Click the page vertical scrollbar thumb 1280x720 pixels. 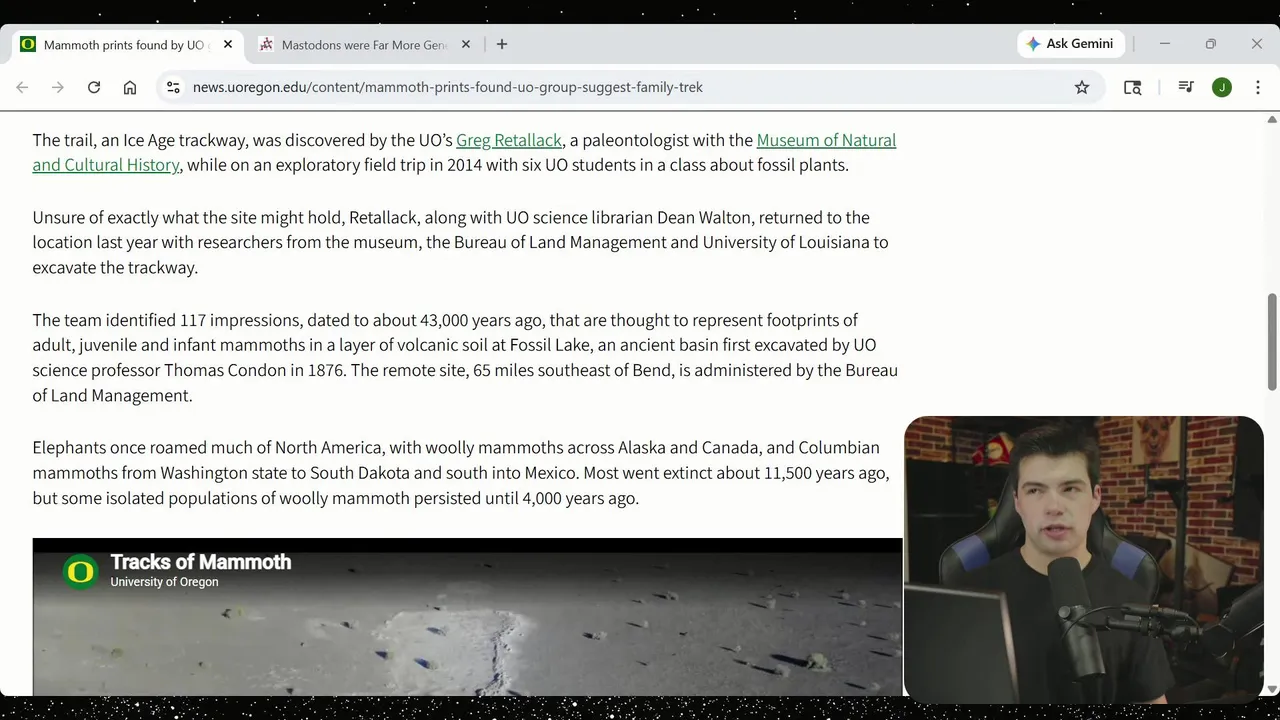coord(1272,342)
